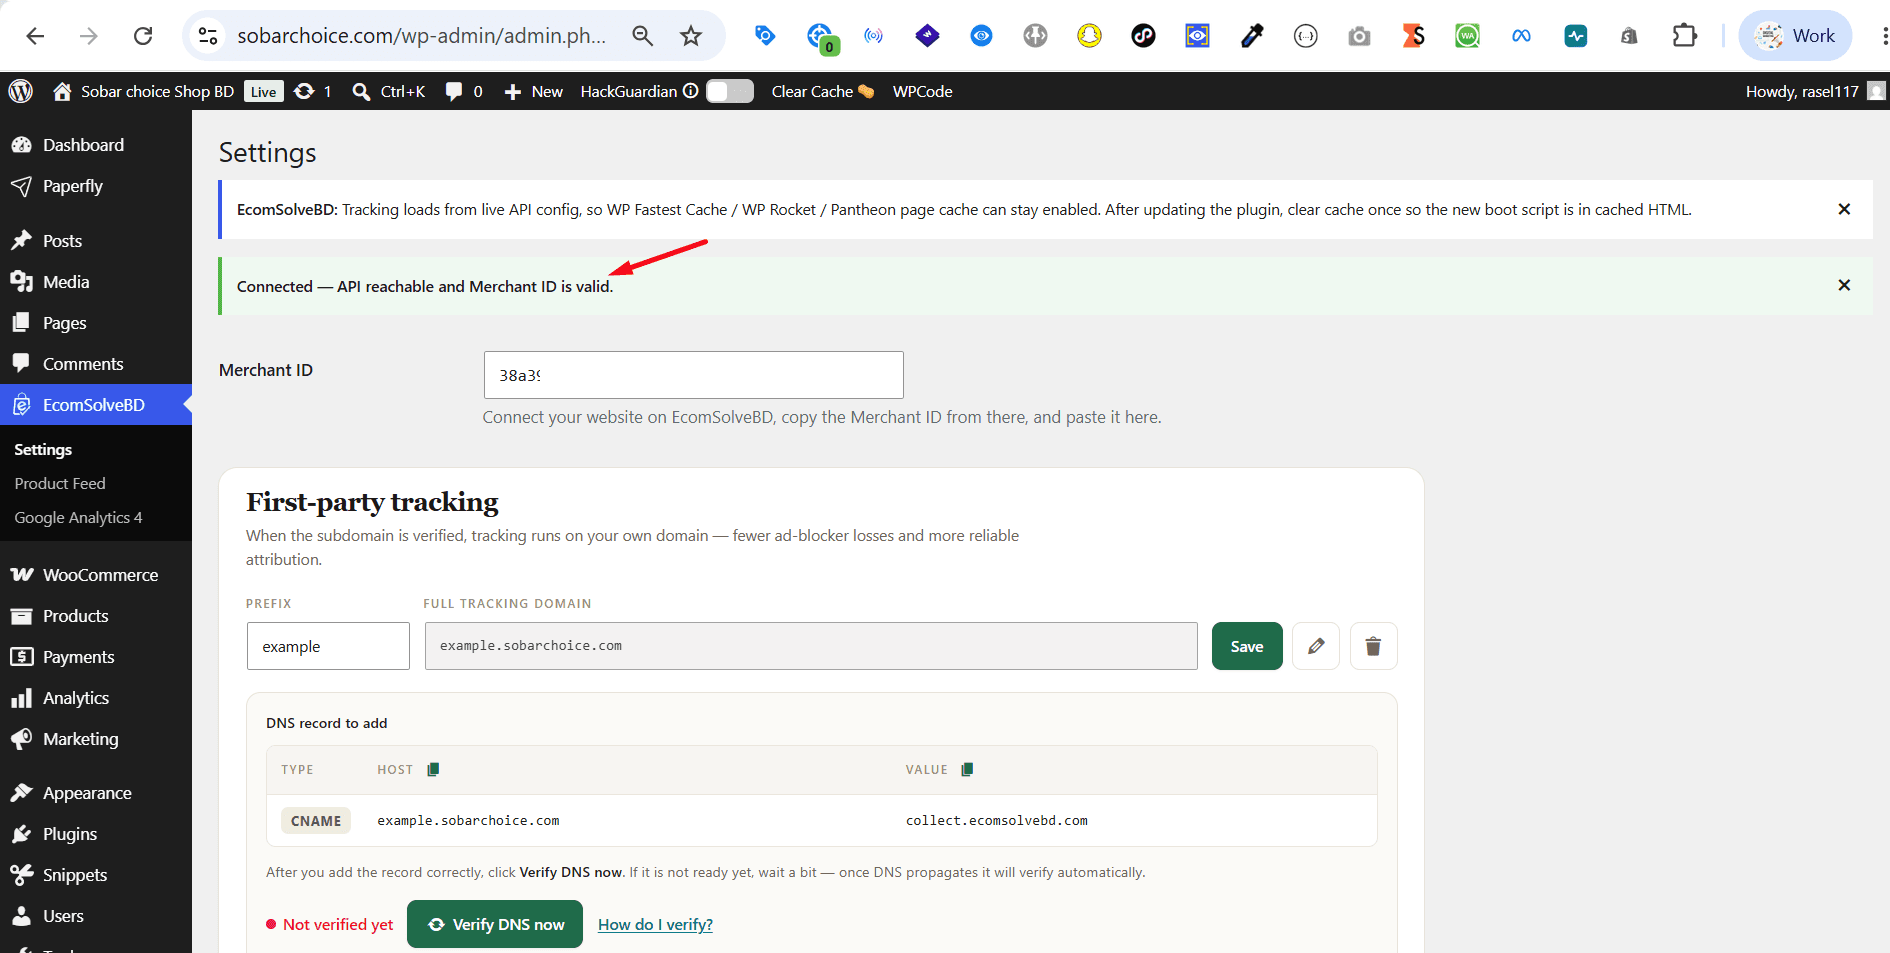The width and height of the screenshot is (1890, 953).
Task: Click the WordPress logo in admin bar
Action: (21, 91)
